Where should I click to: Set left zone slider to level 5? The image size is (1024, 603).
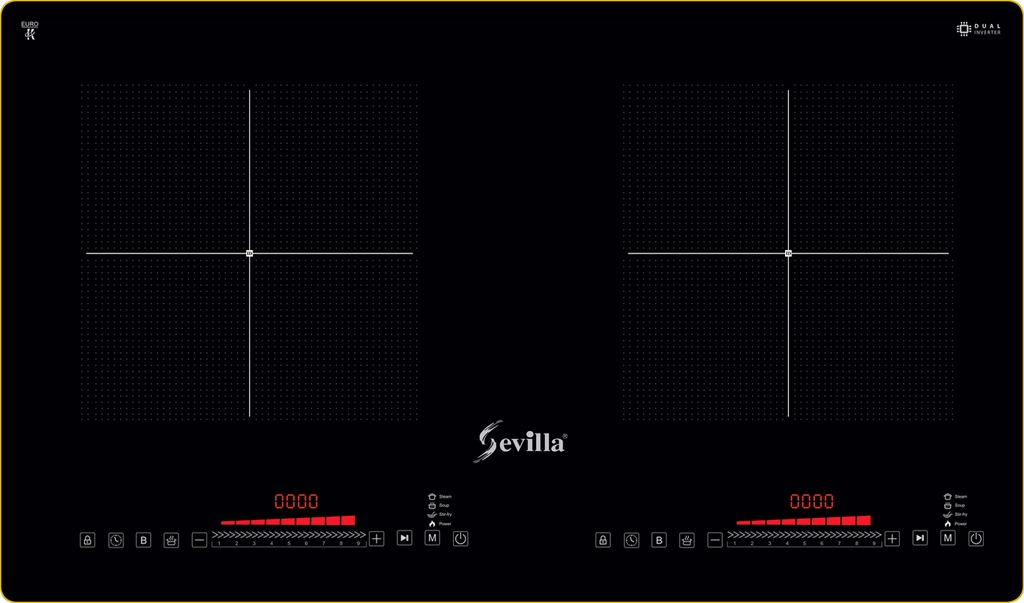tap(289, 538)
